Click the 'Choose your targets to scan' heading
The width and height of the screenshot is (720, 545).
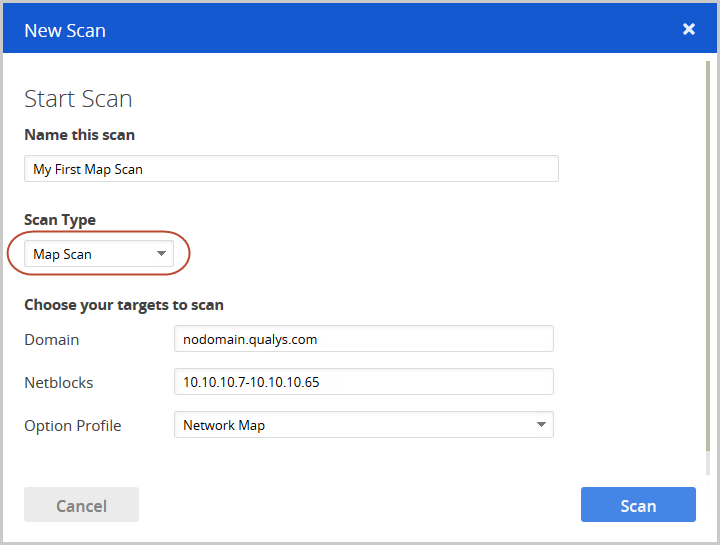pos(124,305)
